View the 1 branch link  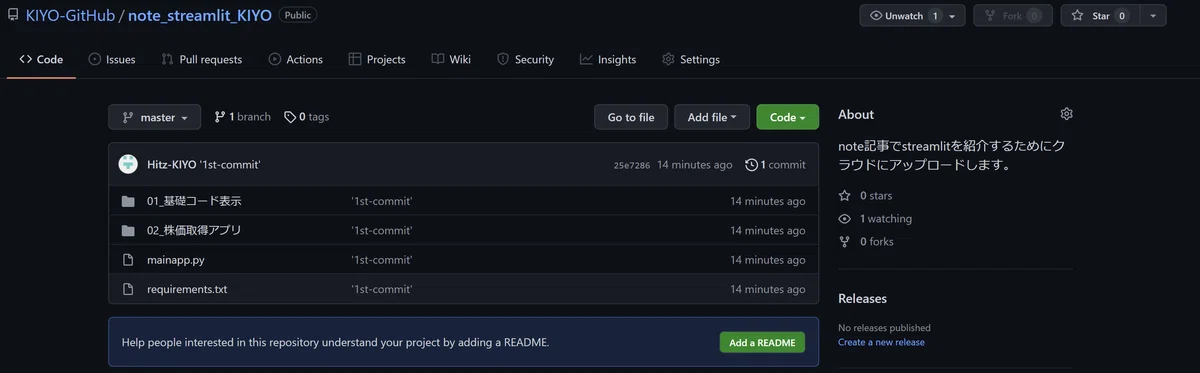pos(242,117)
